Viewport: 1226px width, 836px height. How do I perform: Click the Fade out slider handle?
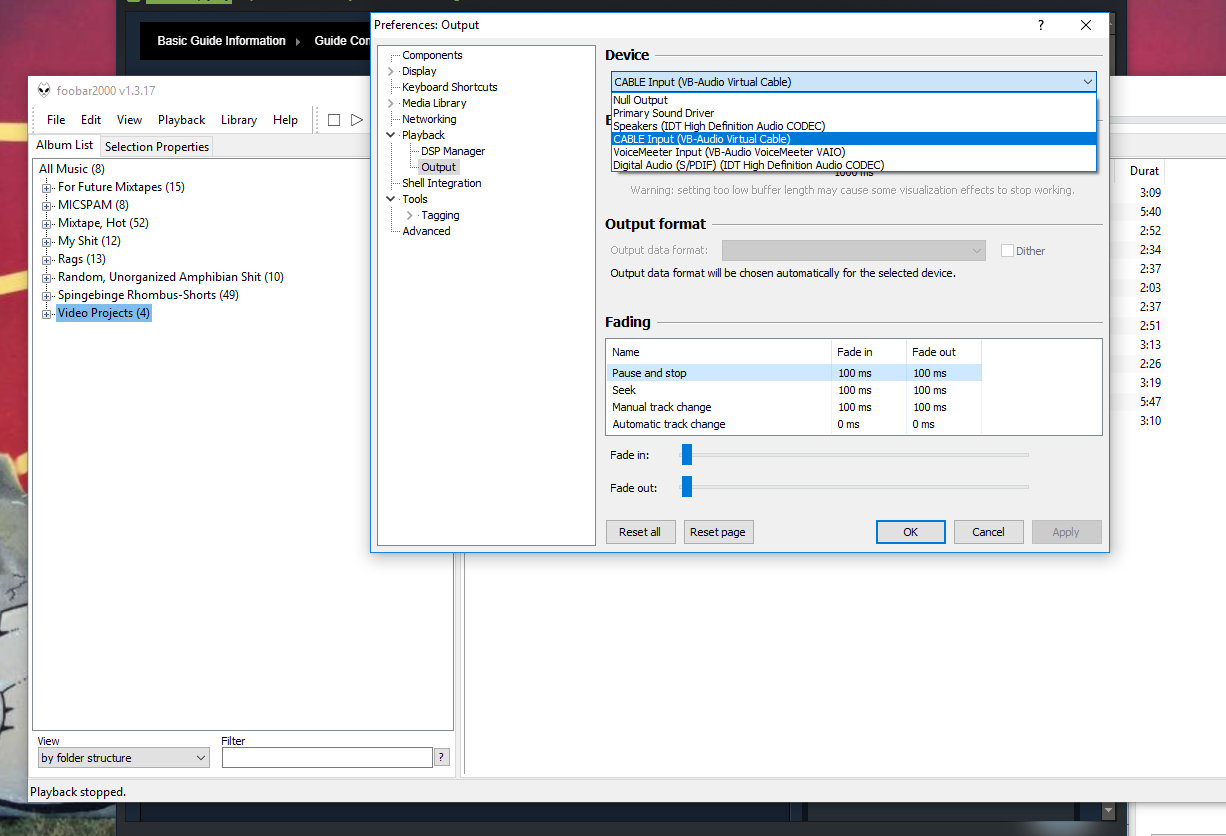(x=687, y=487)
